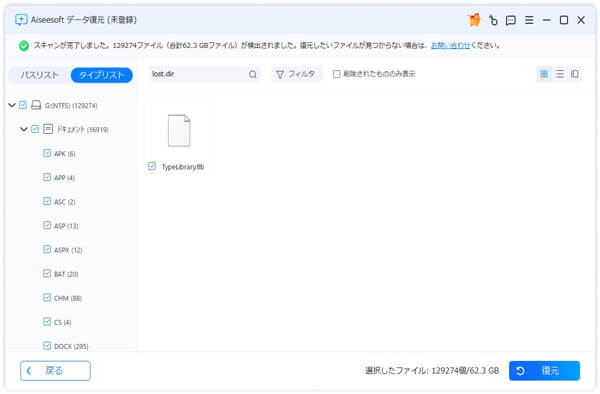Switch to タイプリスト tab
The width and height of the screenshot is (600, 394).
(102, 75)
